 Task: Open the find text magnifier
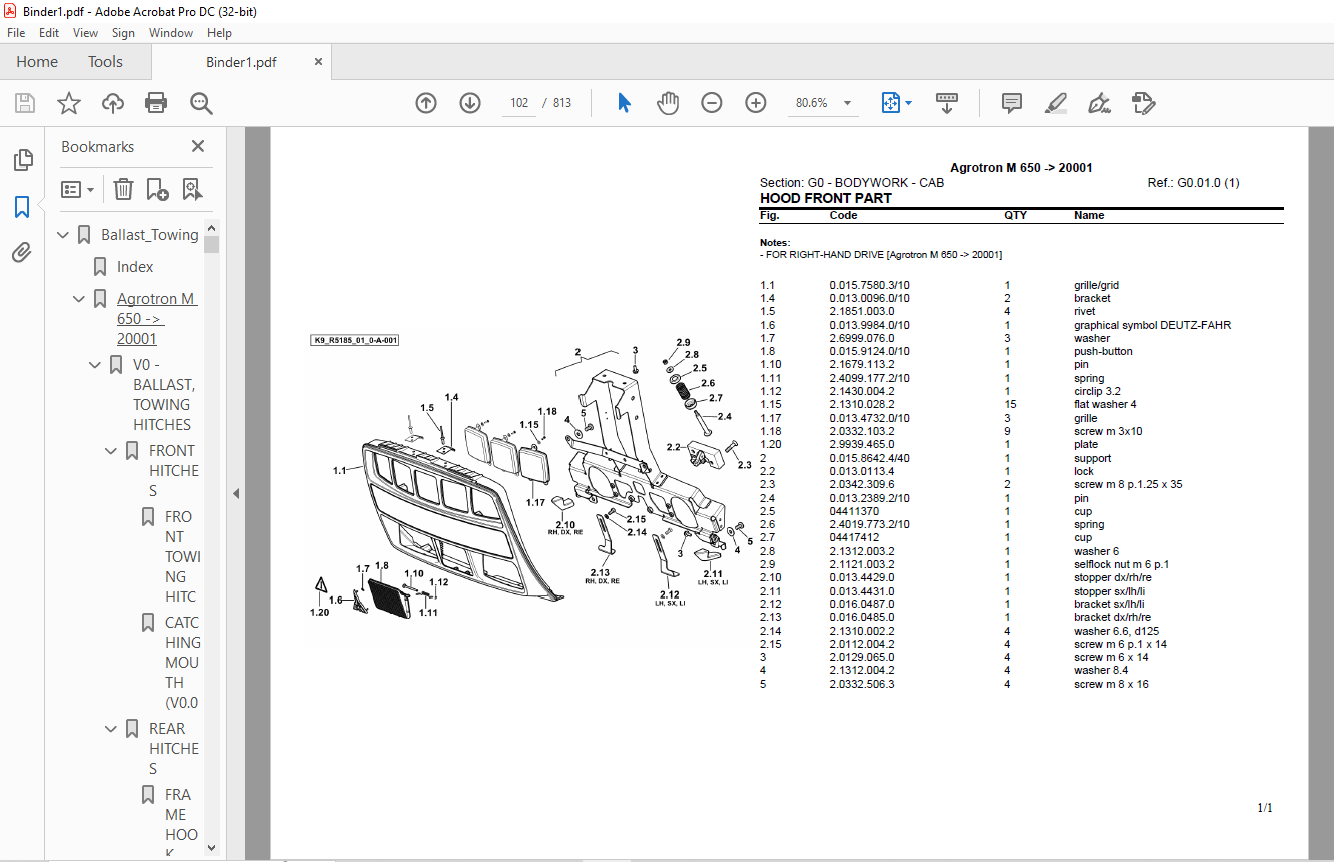coord(201,103)
